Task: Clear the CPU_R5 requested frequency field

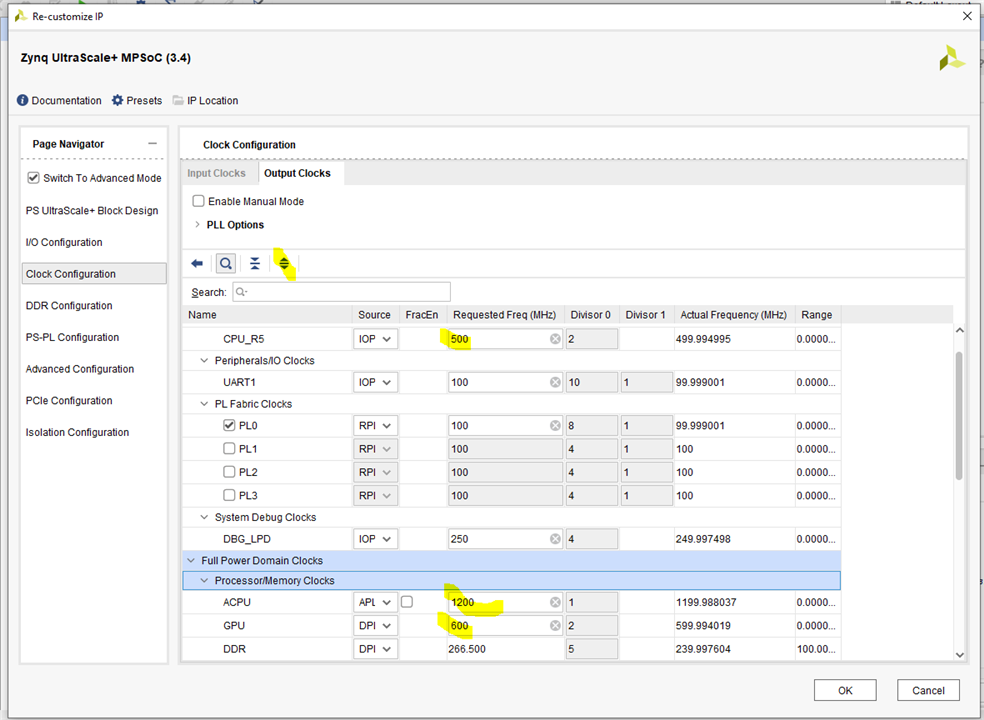Action: click(555, 339)
